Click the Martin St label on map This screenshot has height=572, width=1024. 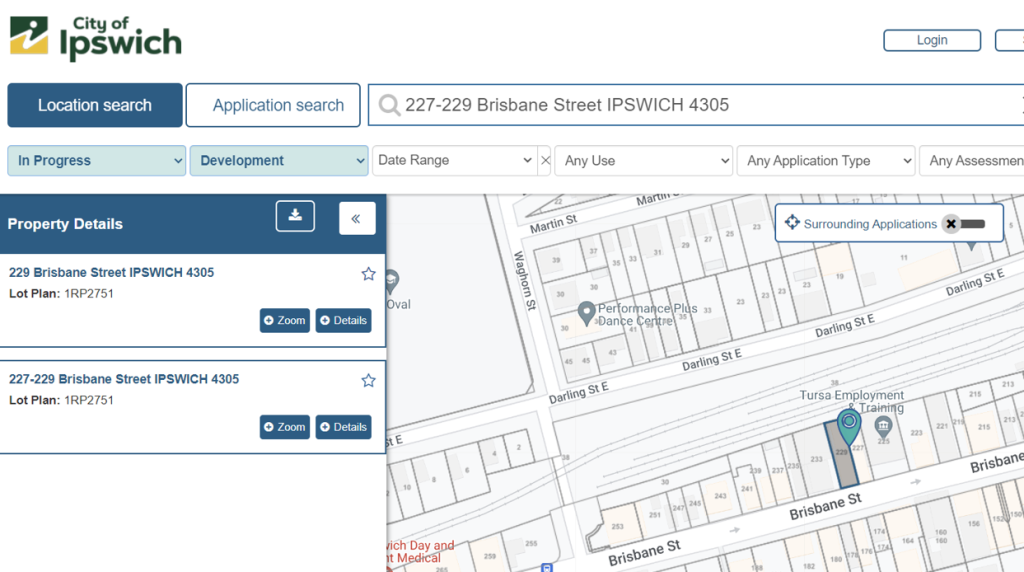click(553, 224)
